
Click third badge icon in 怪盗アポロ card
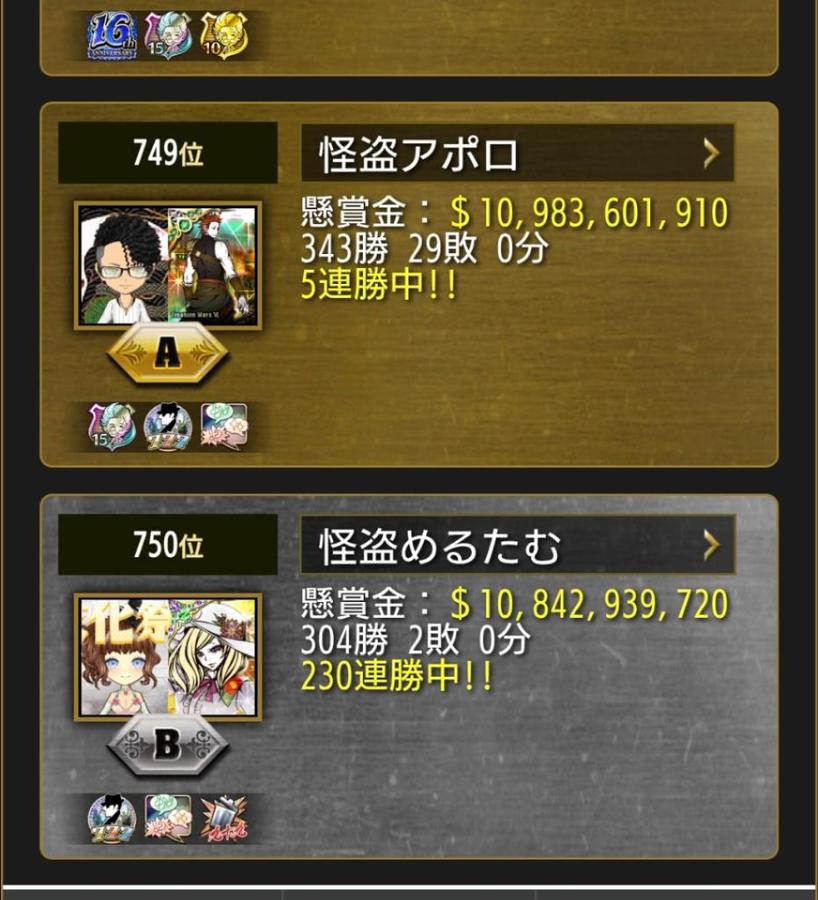[224, 426]
